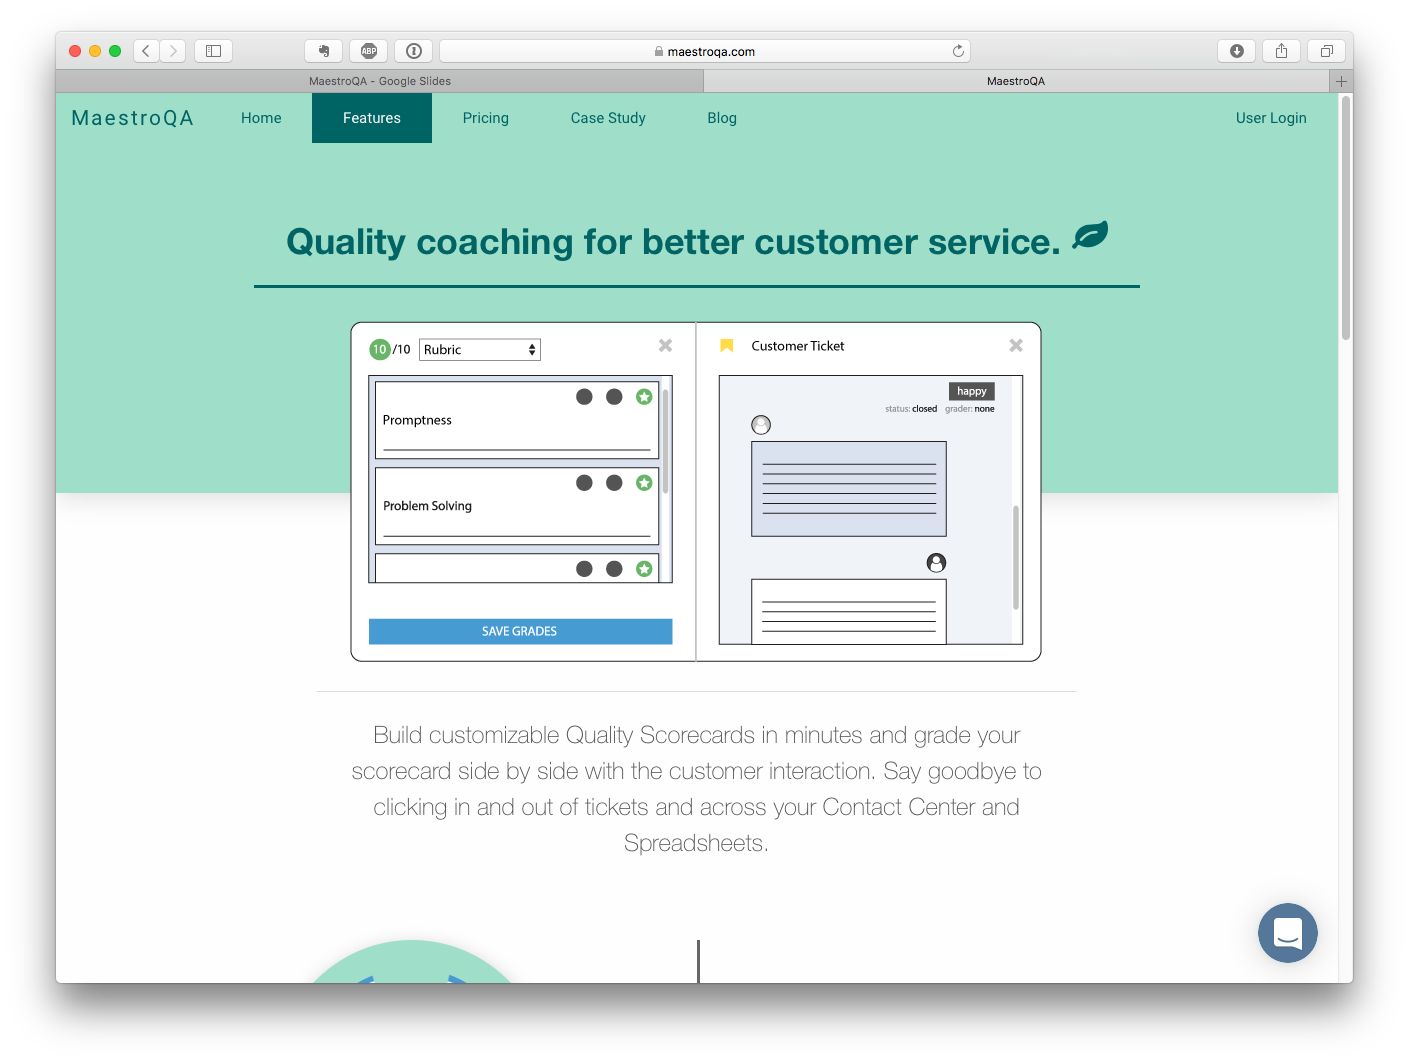
Task: Click the customer message block
Action: coord(849,489)
